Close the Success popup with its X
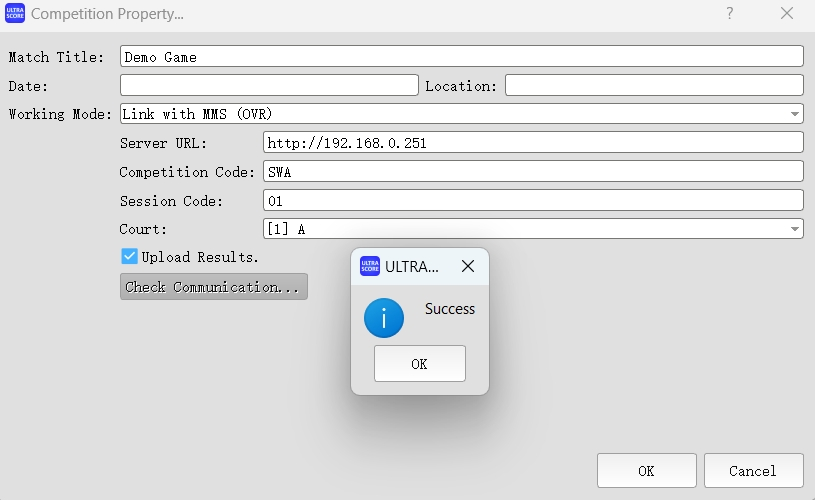 click(x=467, y=266)
